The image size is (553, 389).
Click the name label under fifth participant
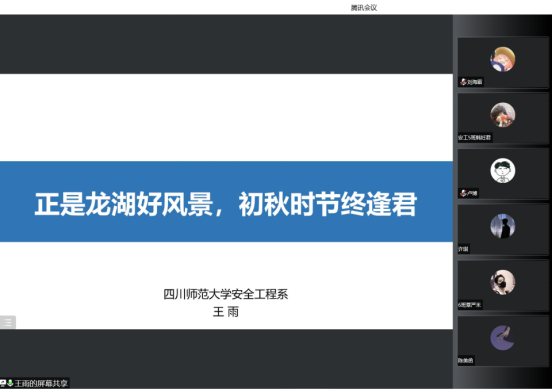(x=469, y=305)
